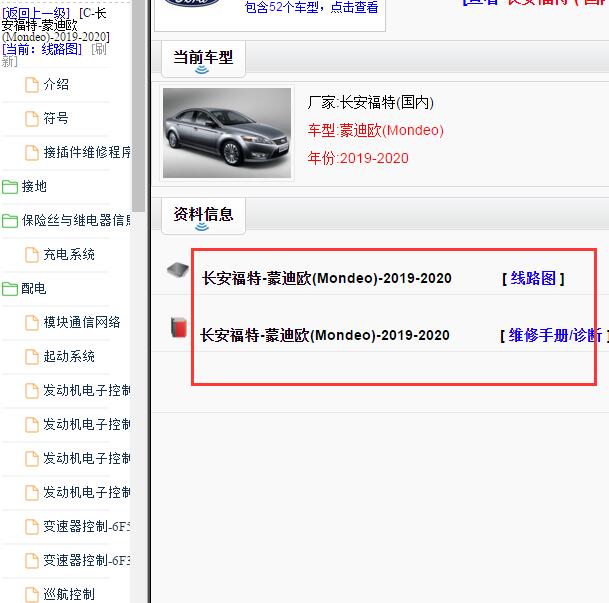Click the sidebar vertical scrollbar
609x603 pixels.
138,107
